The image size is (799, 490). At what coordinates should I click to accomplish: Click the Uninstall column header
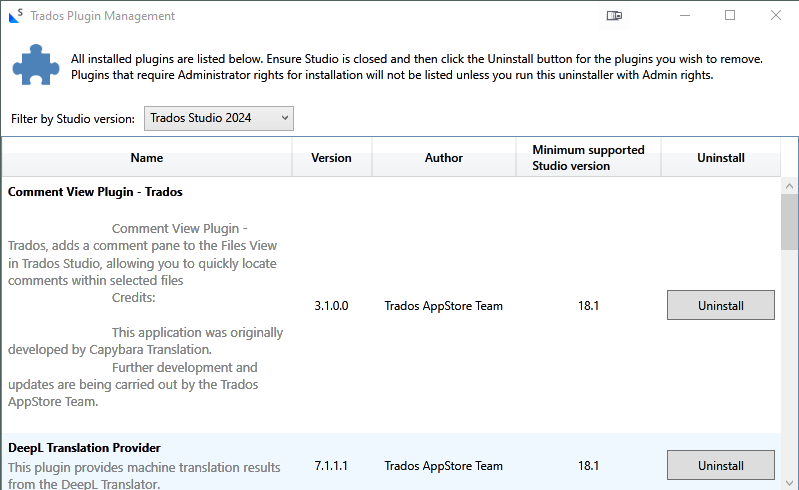pyautogui.click(x=721, y=158)
